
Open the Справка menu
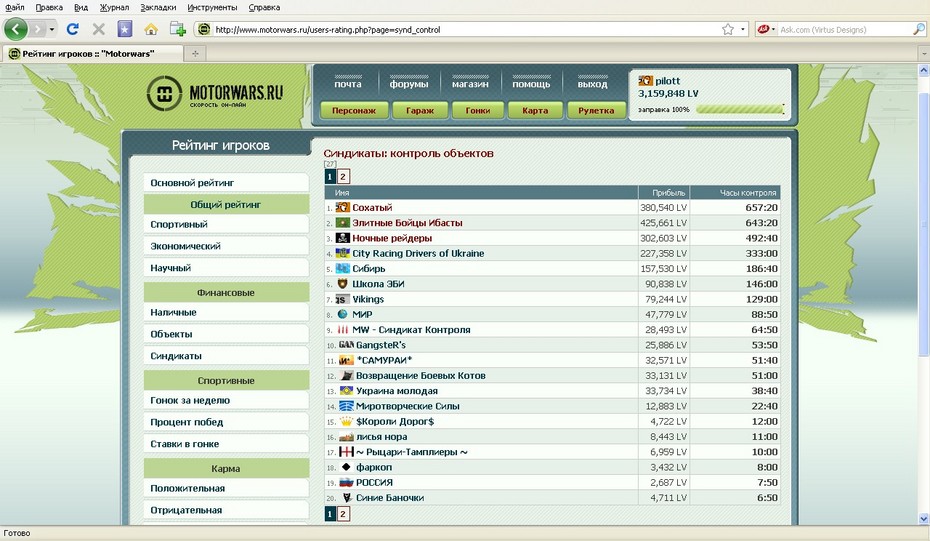(x=264, y=8)
